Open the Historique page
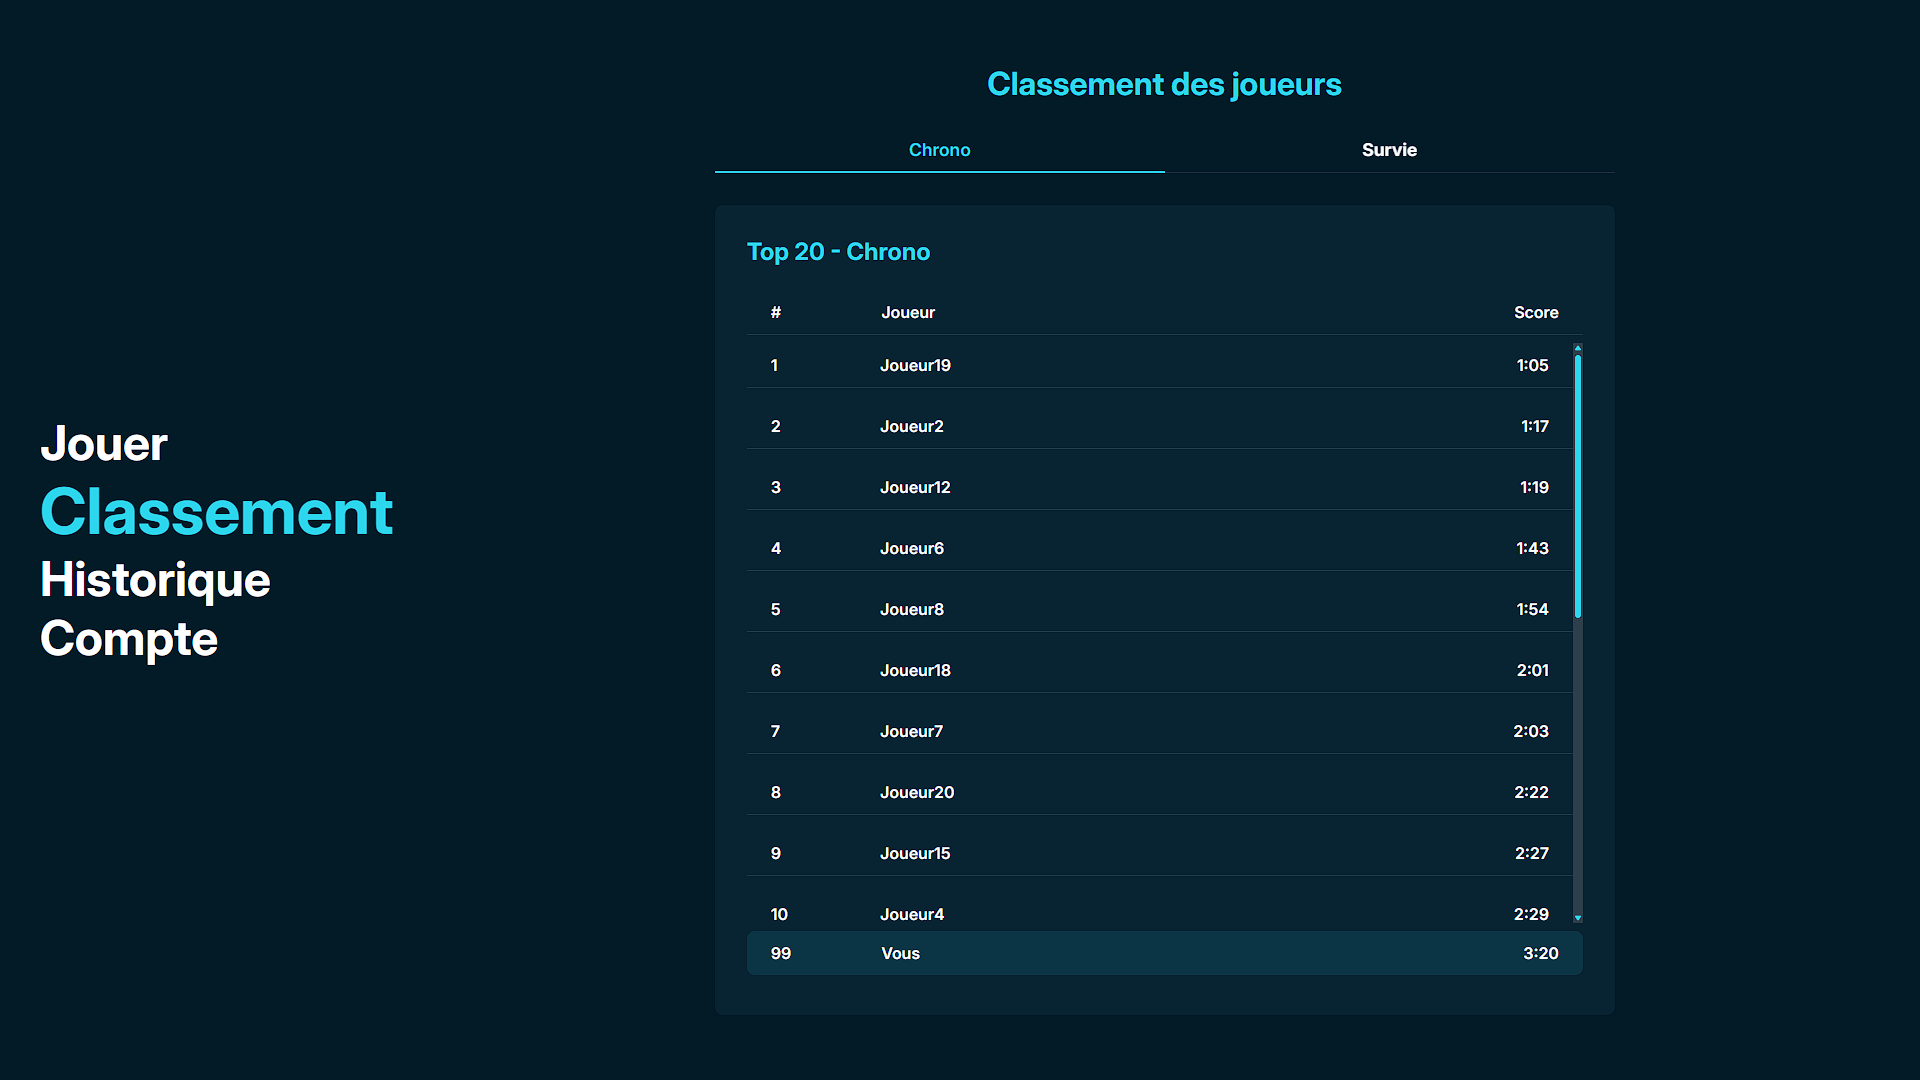 pos(155,580)
